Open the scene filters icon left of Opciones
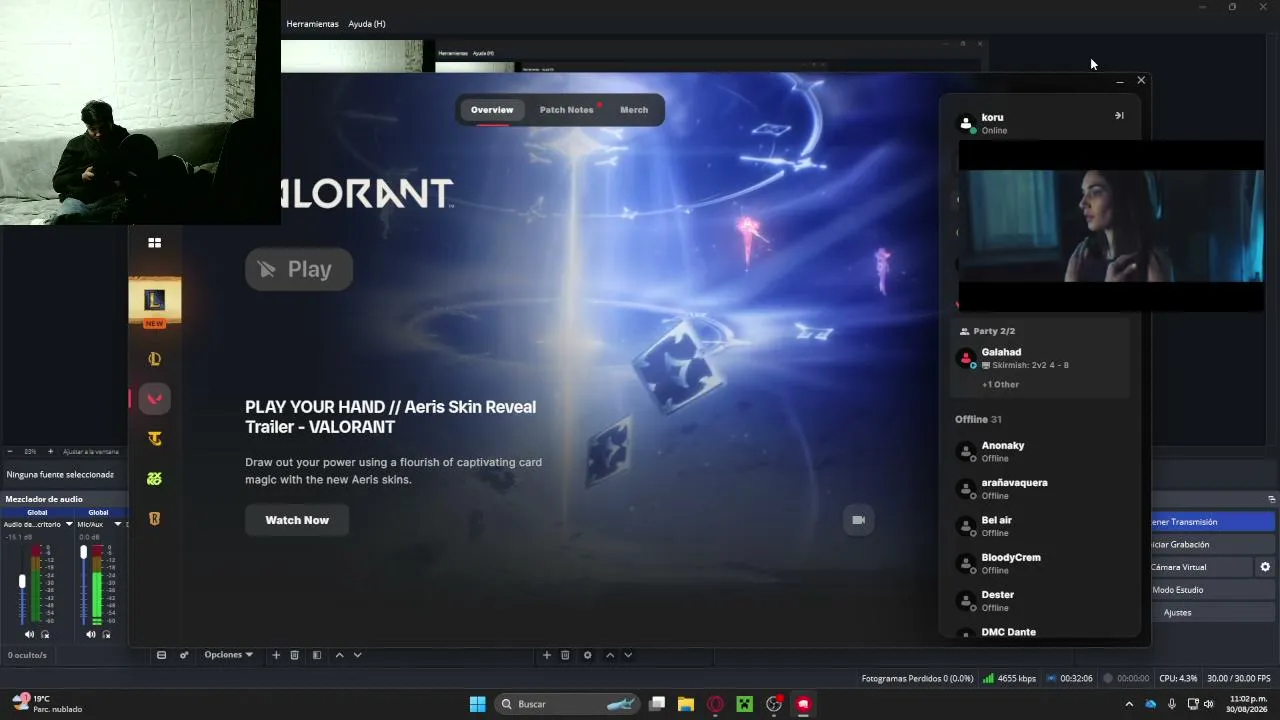The height and width of the screenshot is (720, 1280). point(184,655)
